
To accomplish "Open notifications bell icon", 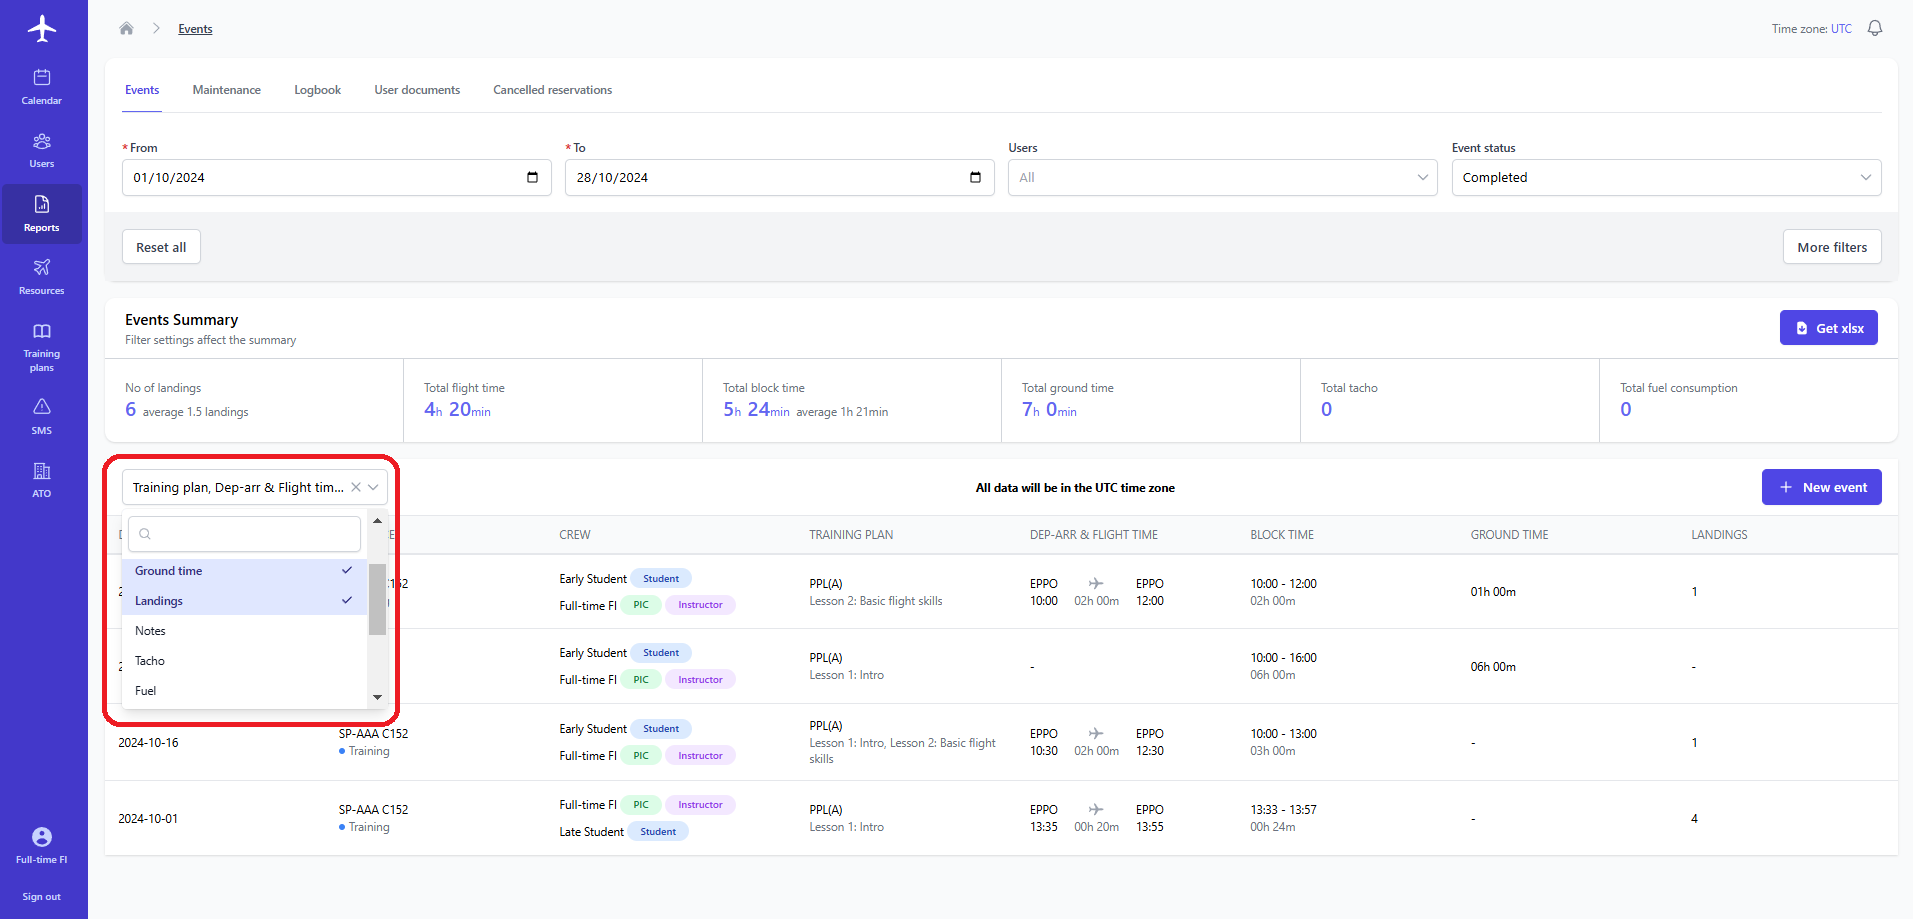I will pos(1875,28).
